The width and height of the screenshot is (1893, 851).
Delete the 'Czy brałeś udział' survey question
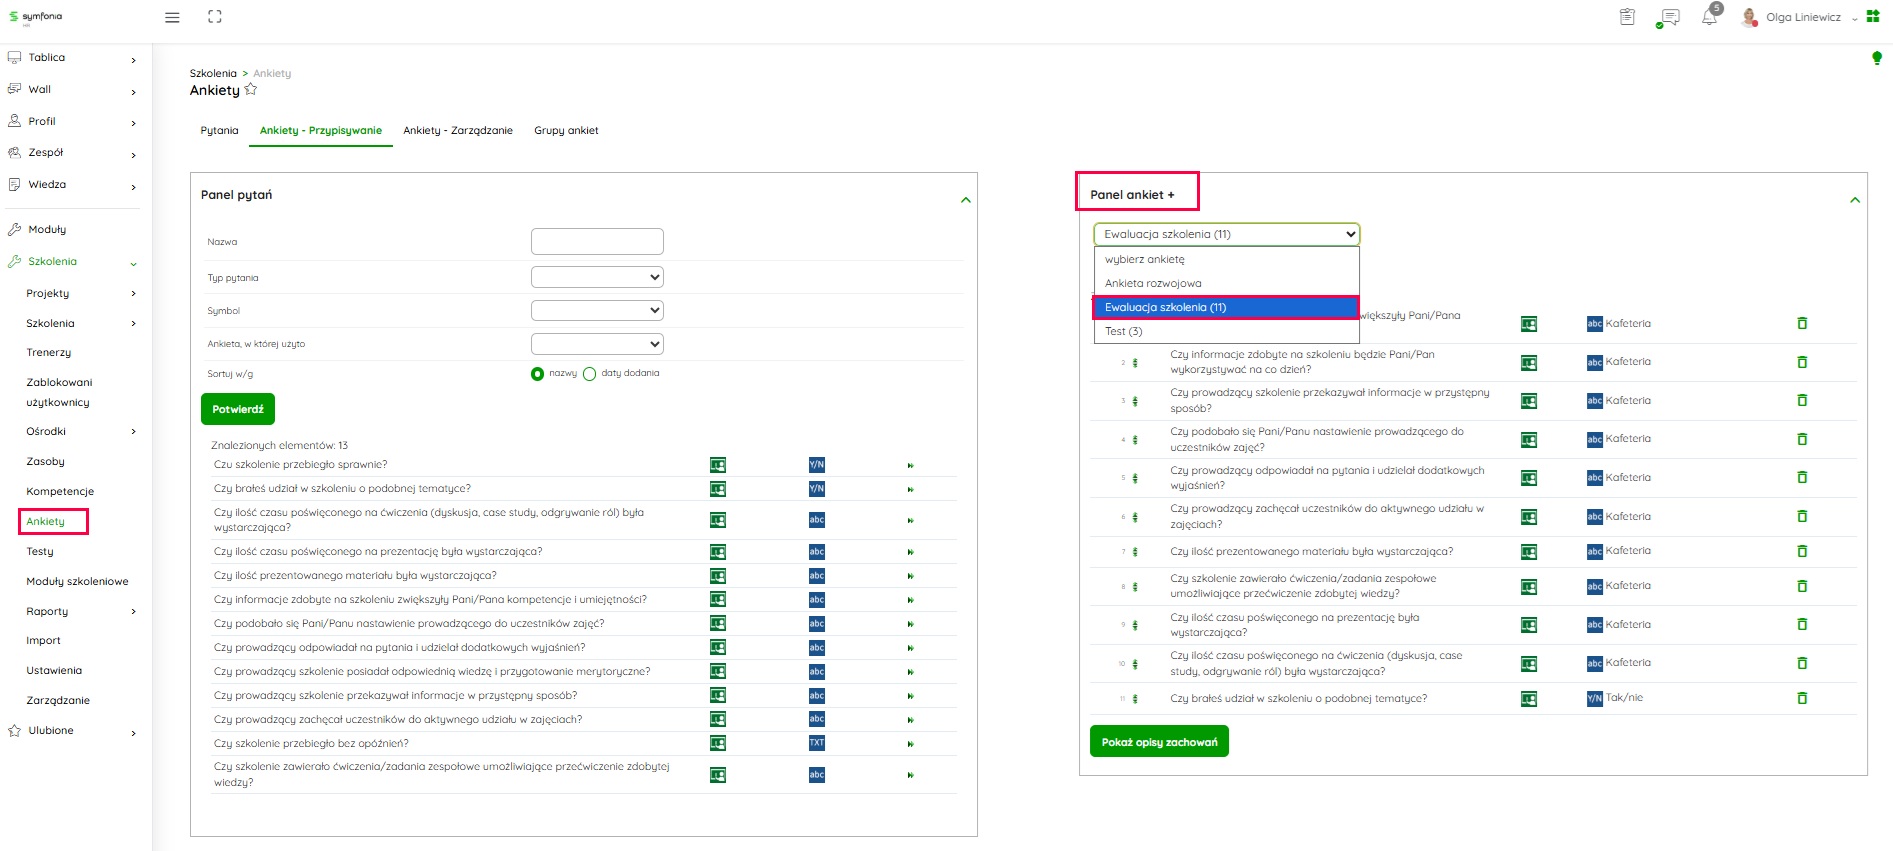pos(1802,698)
